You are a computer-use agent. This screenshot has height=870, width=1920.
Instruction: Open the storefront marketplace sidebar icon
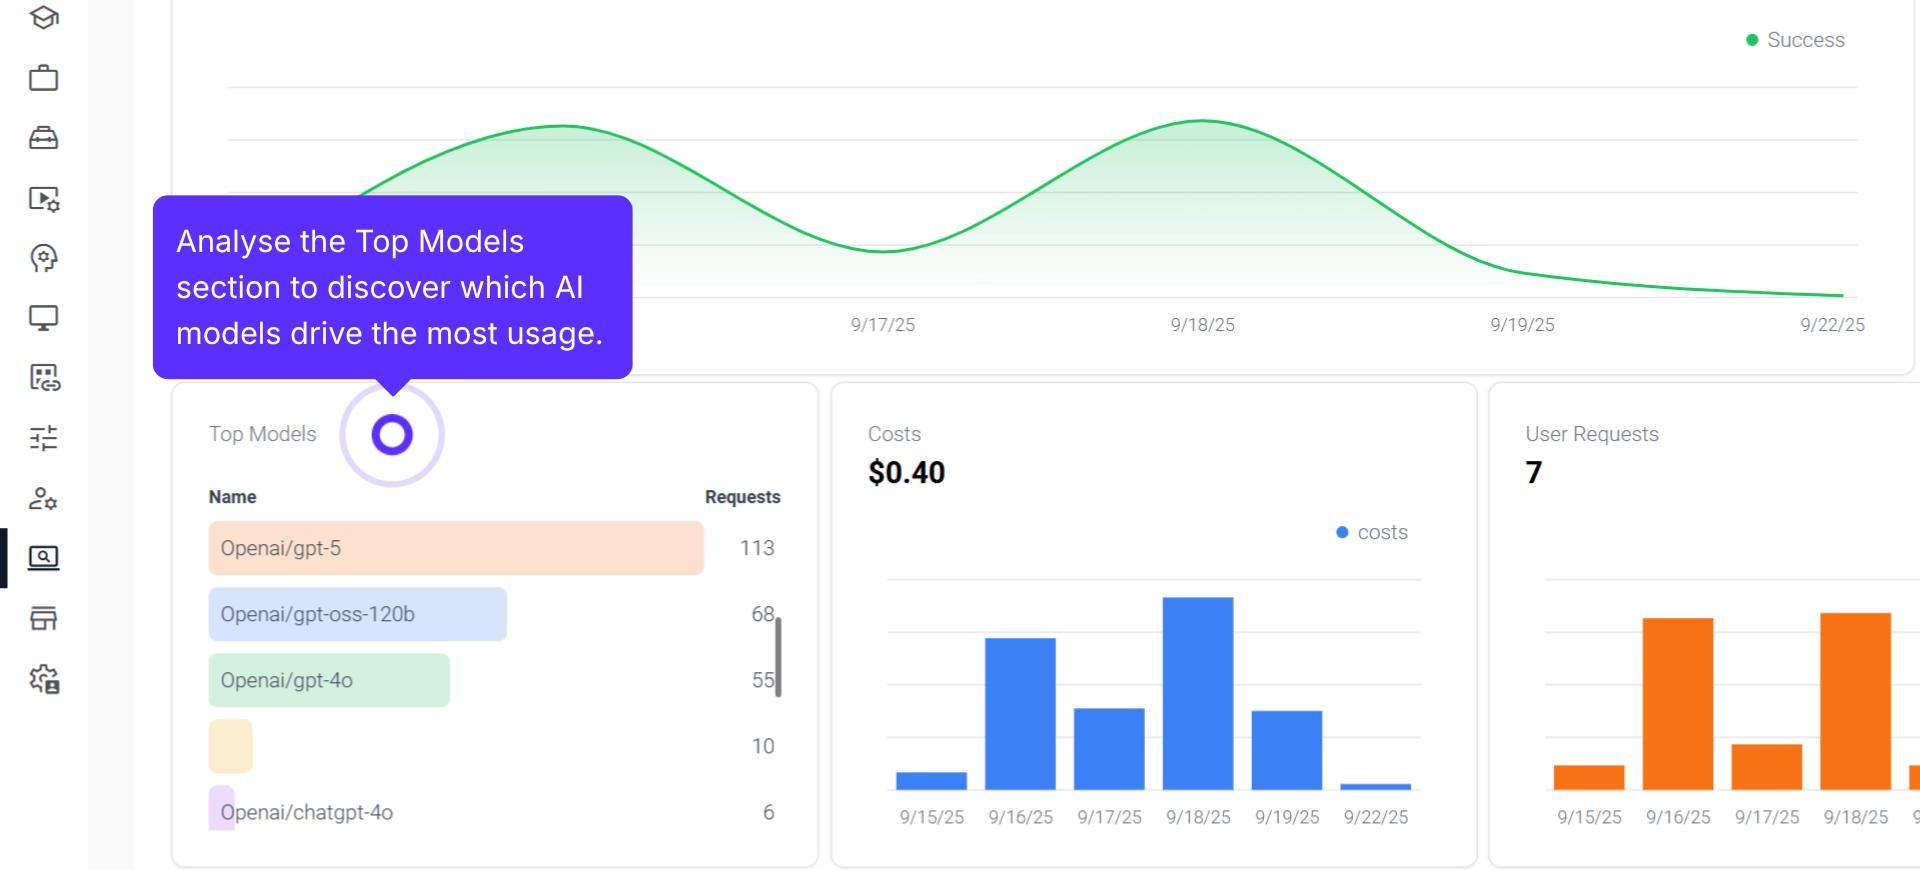[x=43, y=618]
